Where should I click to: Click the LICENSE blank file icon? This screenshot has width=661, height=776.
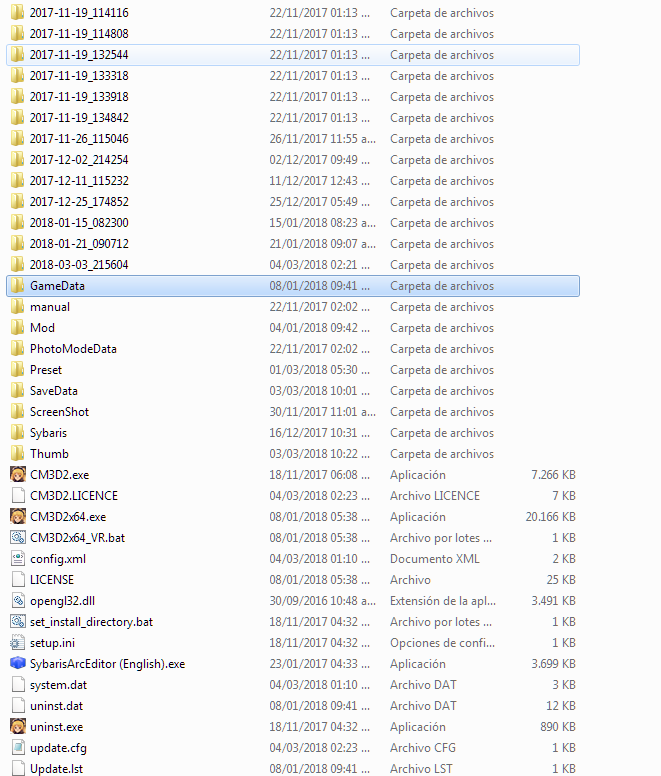point(18,580)
